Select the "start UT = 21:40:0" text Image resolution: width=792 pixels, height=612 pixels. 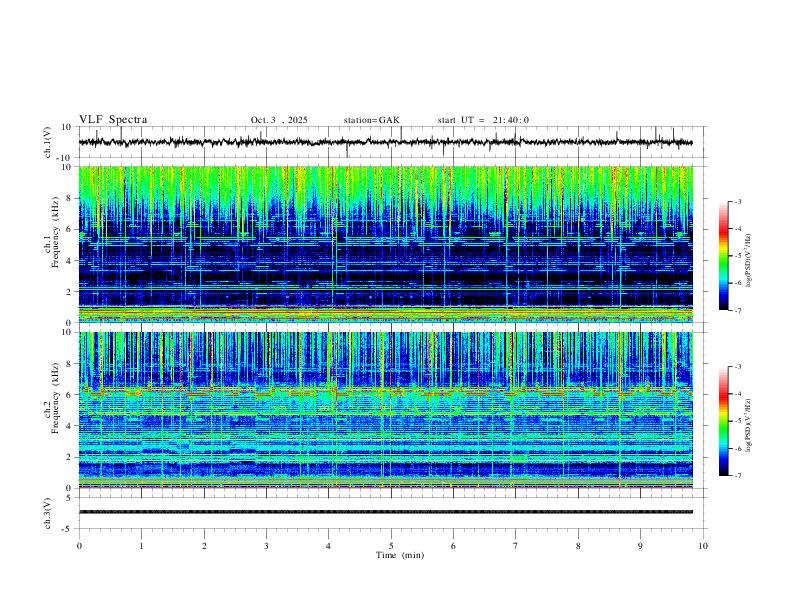[483, 120]
